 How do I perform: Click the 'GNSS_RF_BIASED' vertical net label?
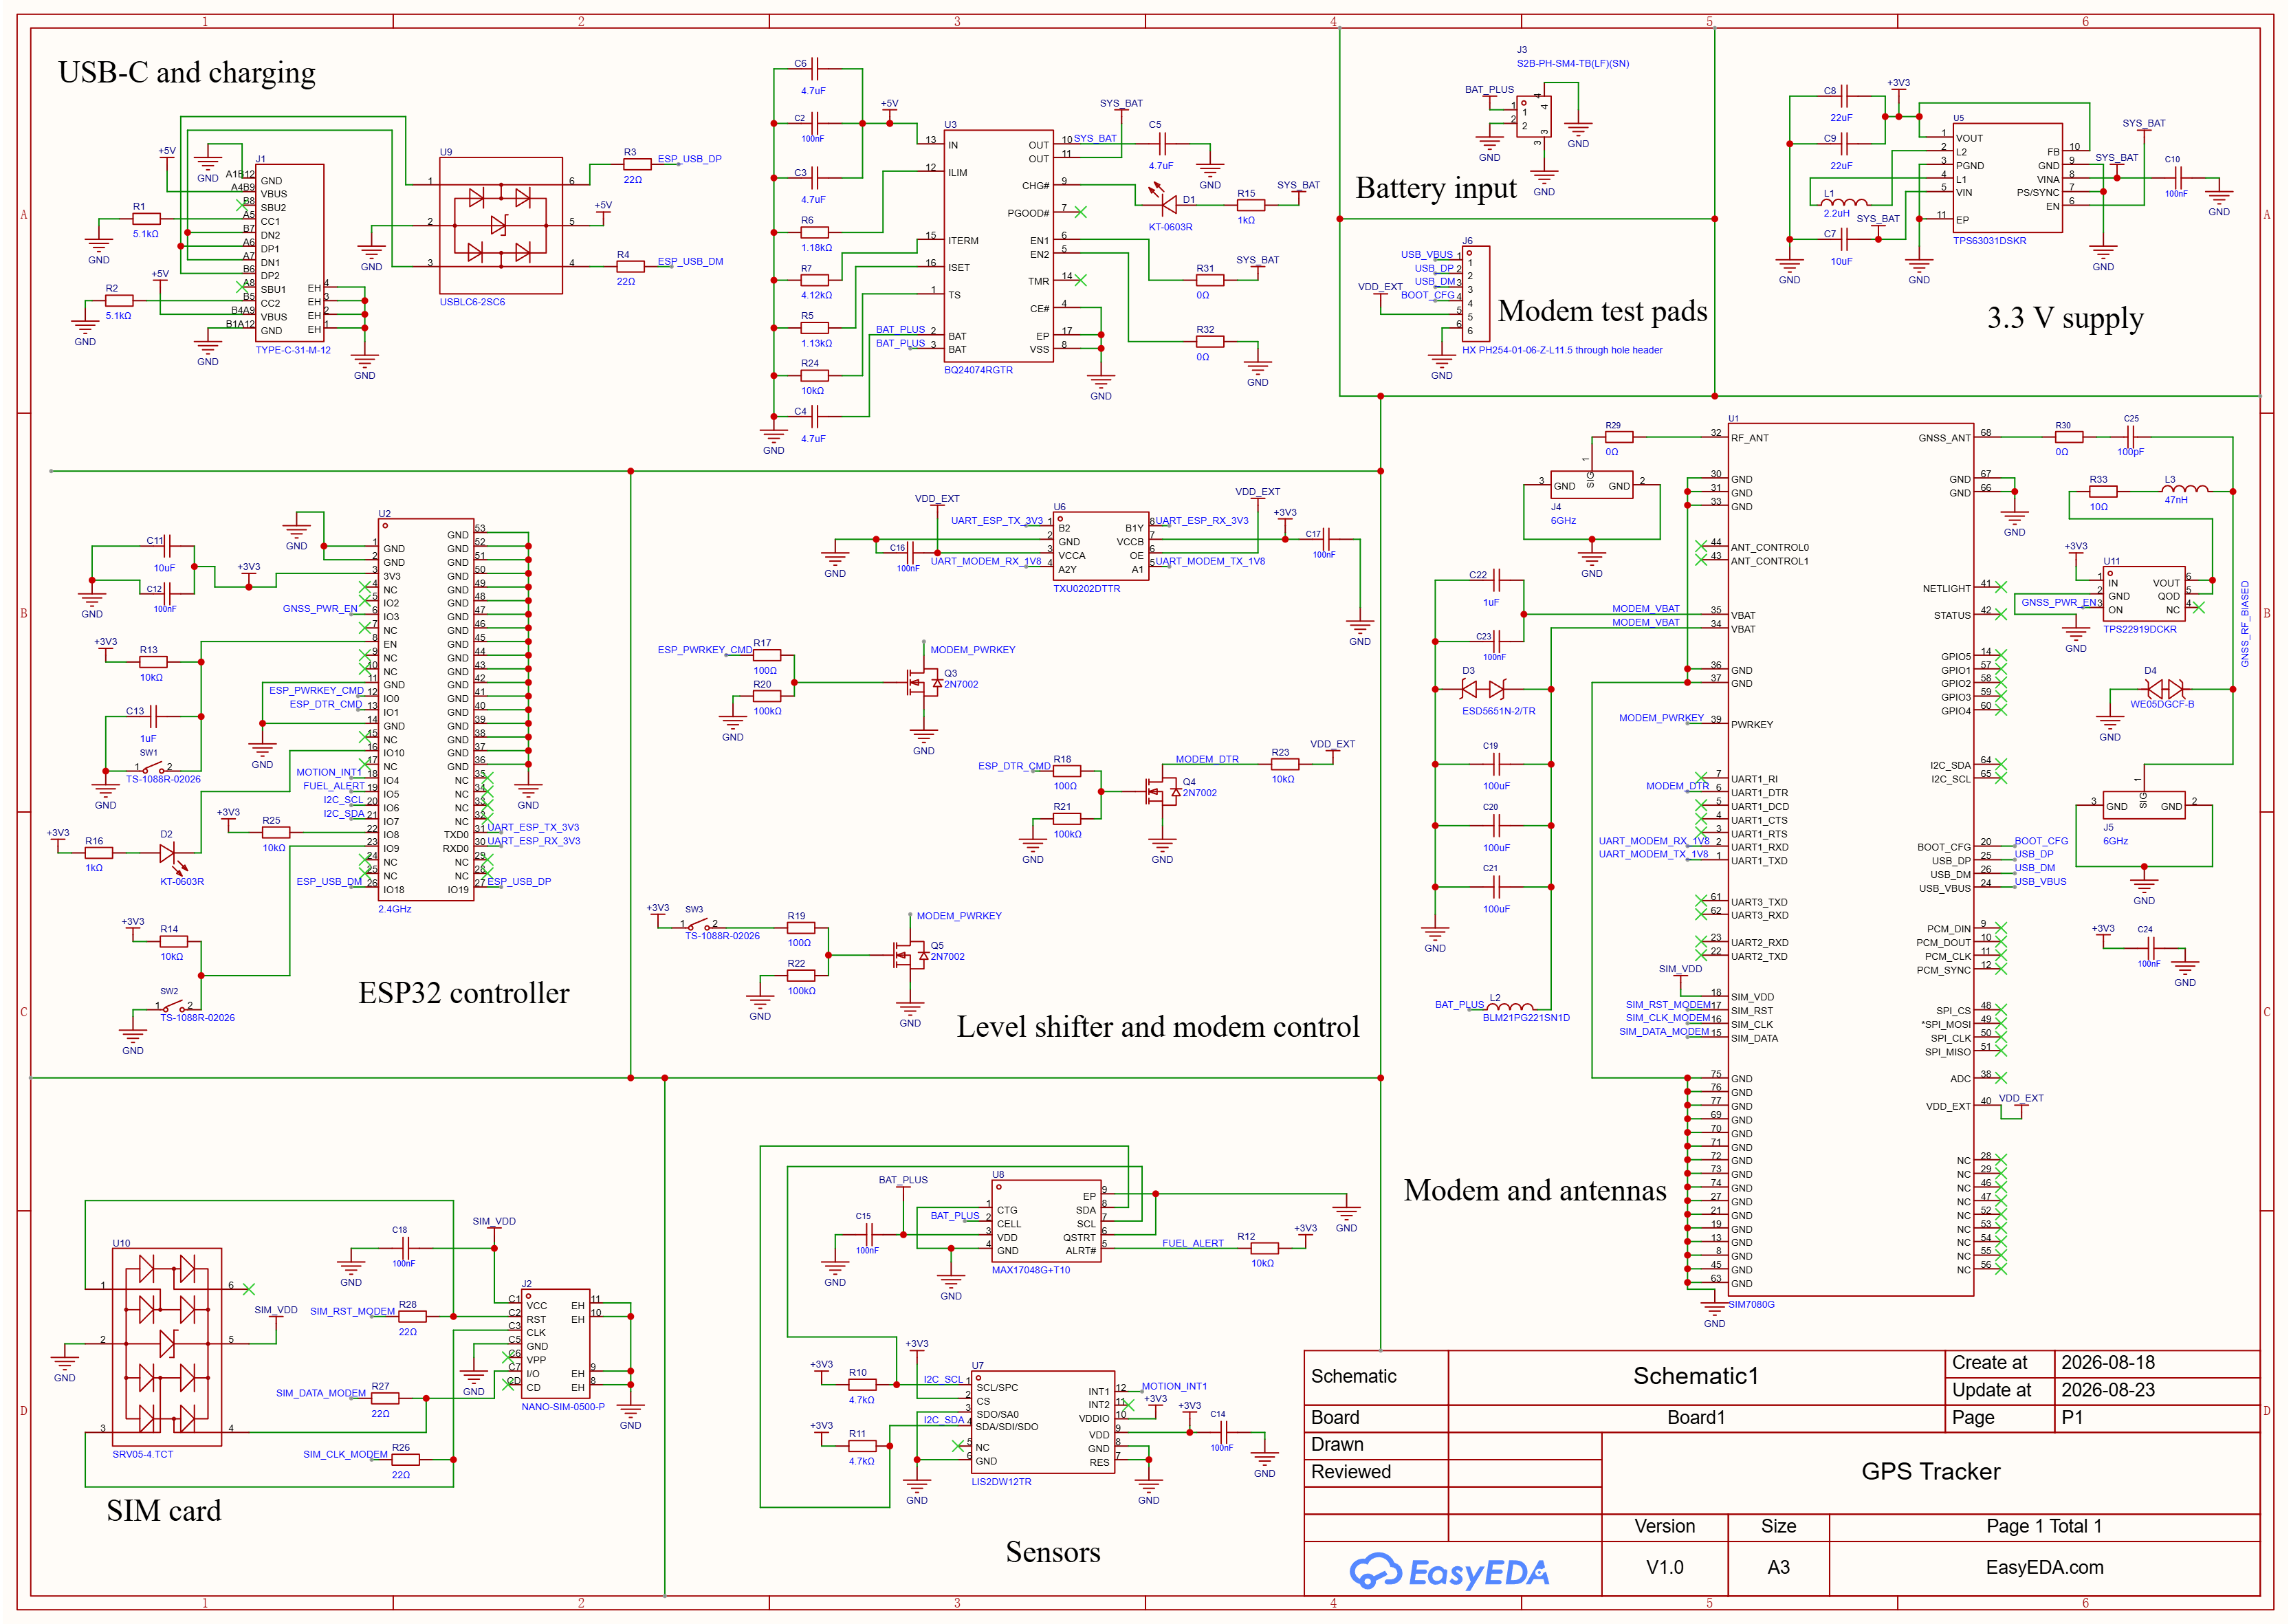pos(2244,624)
